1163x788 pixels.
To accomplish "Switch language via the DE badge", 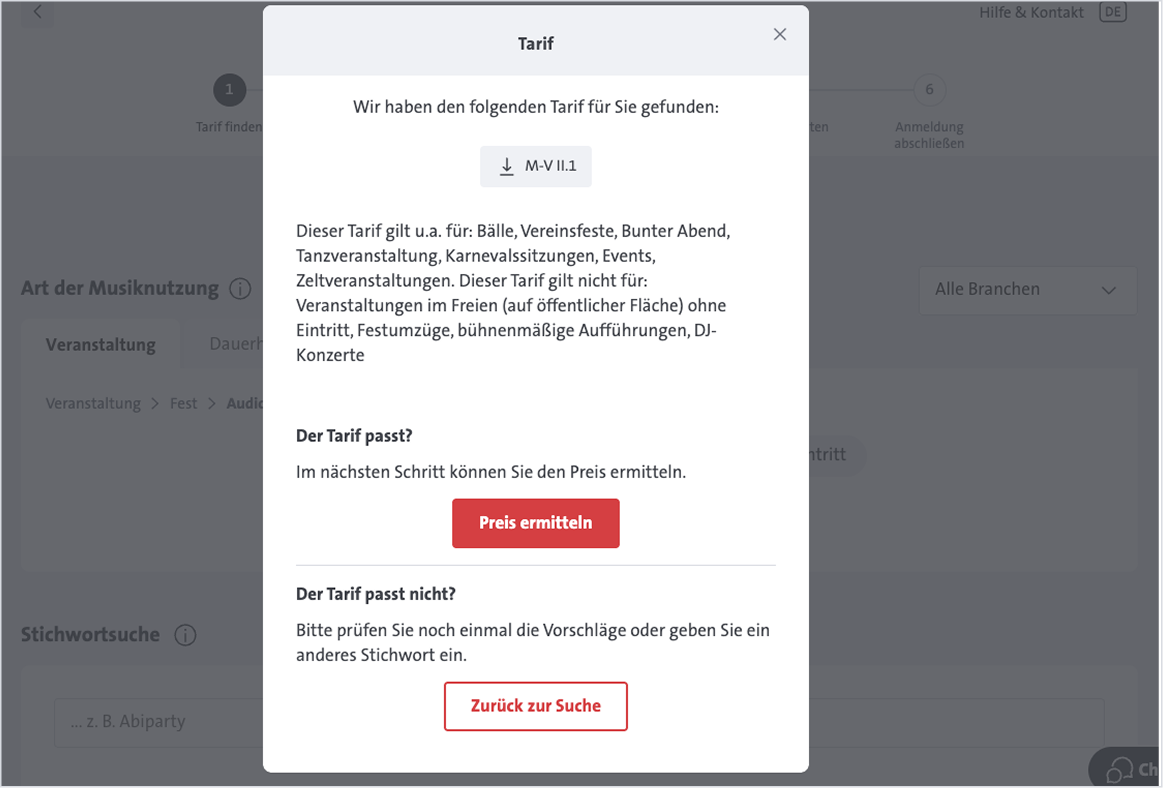I will pos(1113,13).
